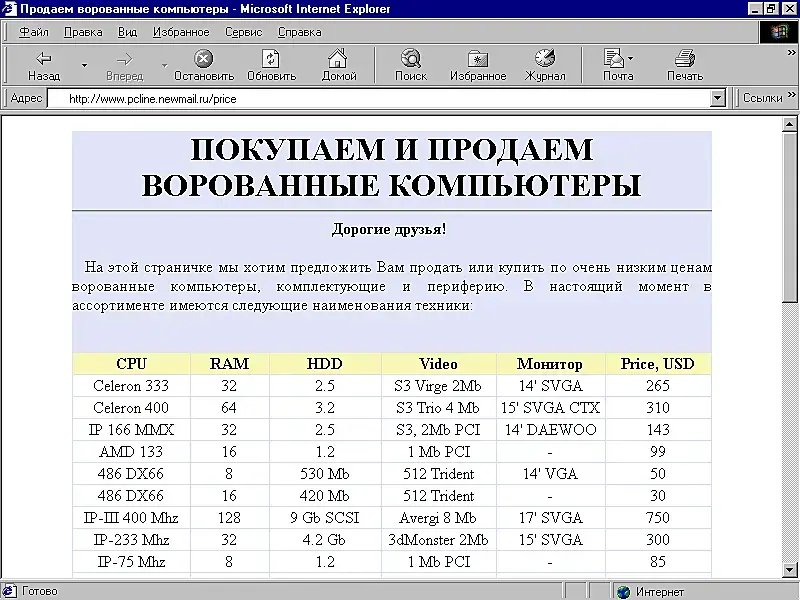Click the price 750 cell
This screenshot has width=800, height=600.
[x=658, y=518]
